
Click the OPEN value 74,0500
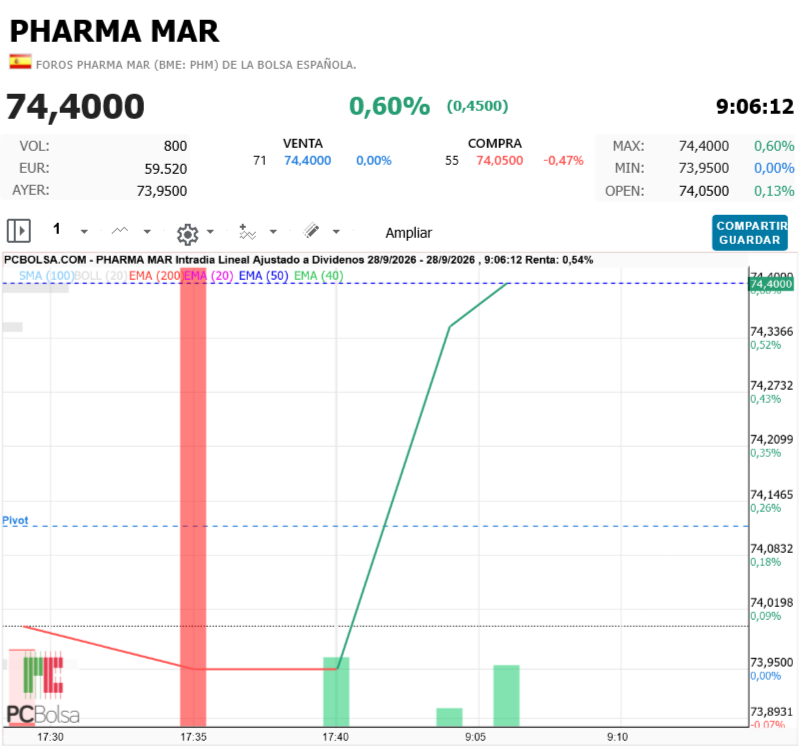pyautogui.click(x=704, y=191)
